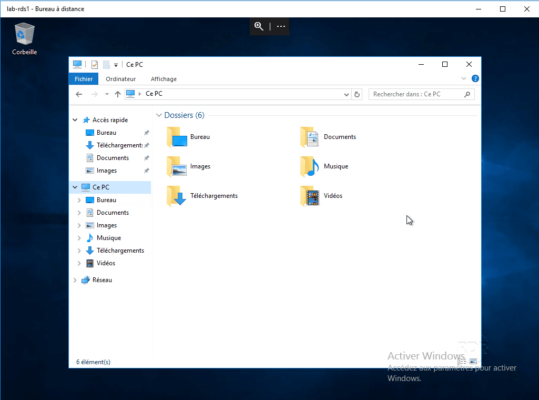Open the Fichier tab
Image resolution: width=539 pixels, height=400 pixels.
[x=84, y=79]
